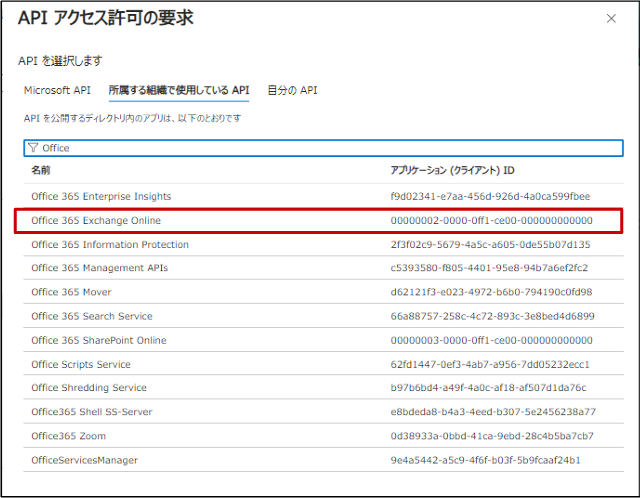Select the 所属する組織で使用している API tab
Screen dimensions: 640x498
179,90
